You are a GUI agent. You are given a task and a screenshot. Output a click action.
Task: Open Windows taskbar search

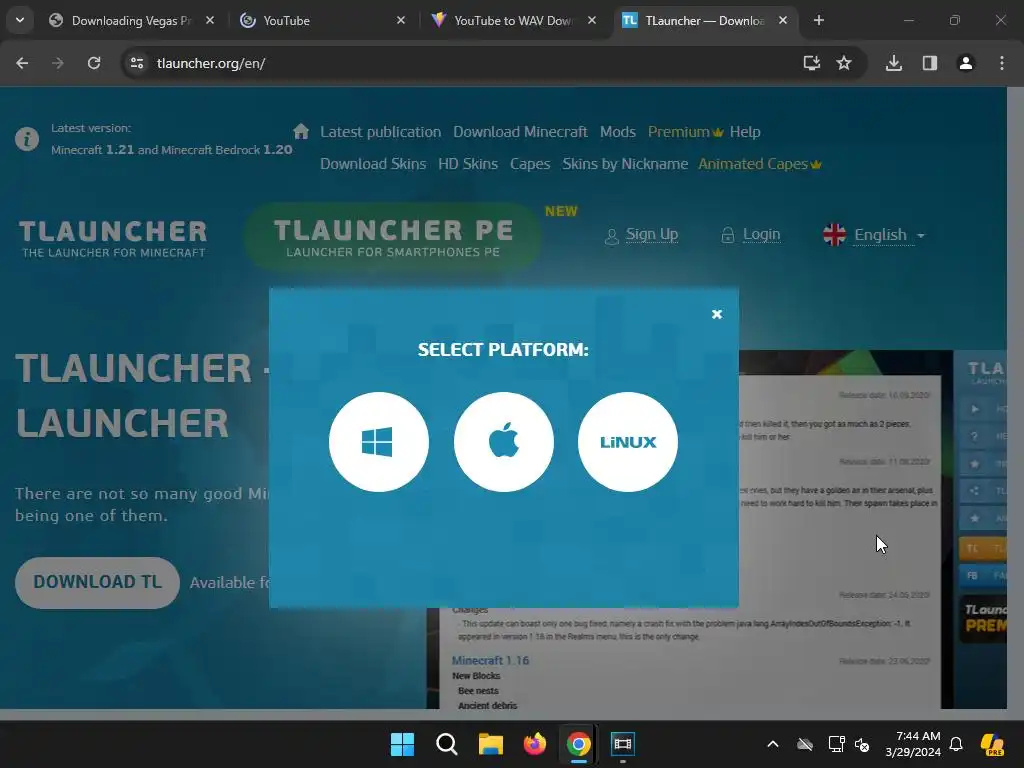click(x=447, y=744)
